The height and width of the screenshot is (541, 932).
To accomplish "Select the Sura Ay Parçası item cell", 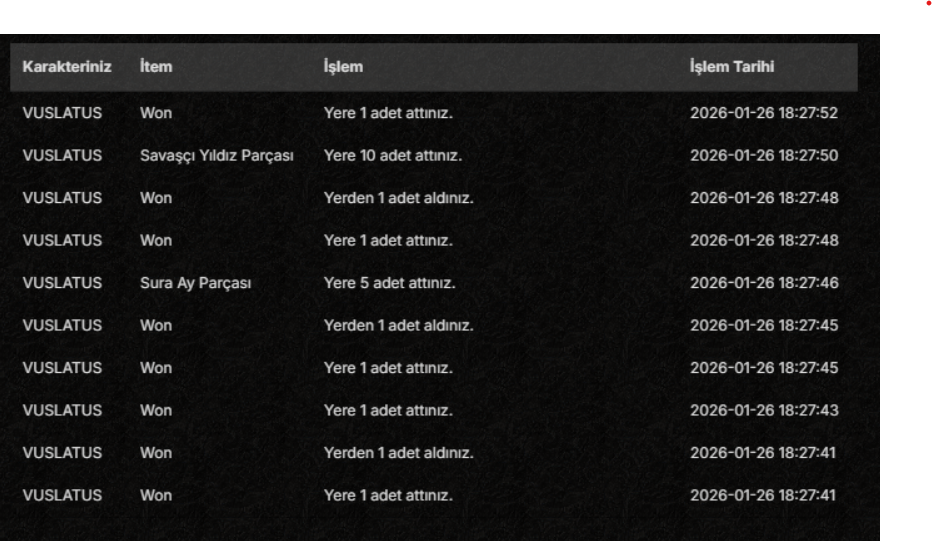I will coord(195,283).
